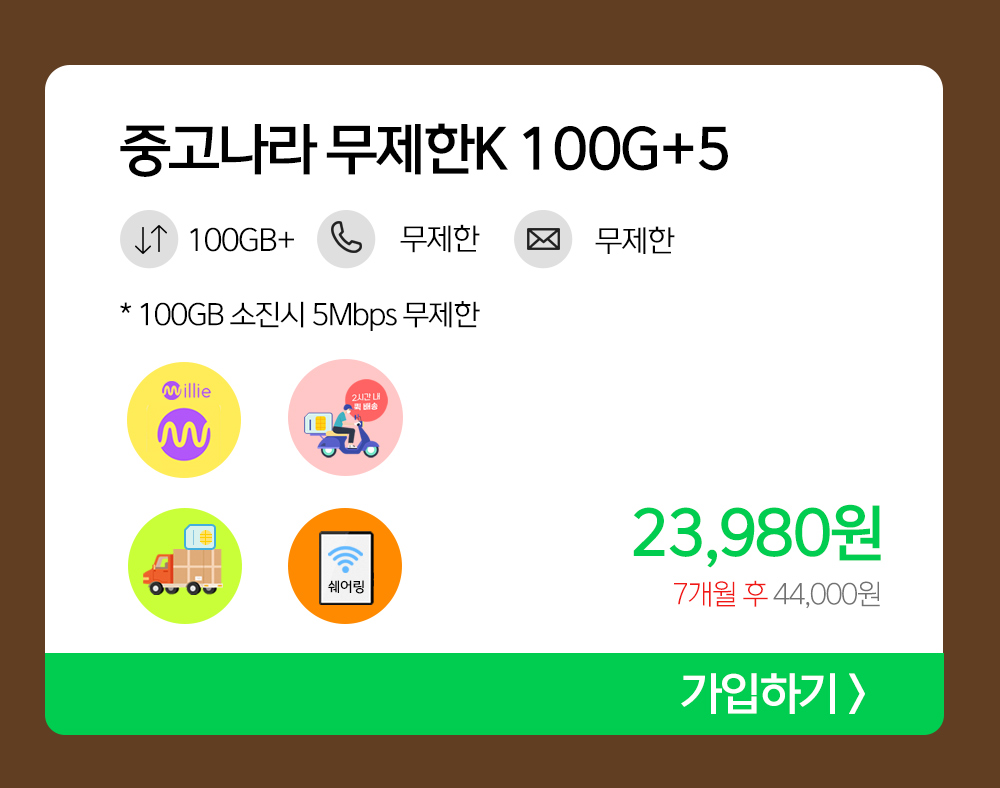Screen dimensions: 1000x788
Task: Click the truck SIM delivery icon
Action: (185, 565)
